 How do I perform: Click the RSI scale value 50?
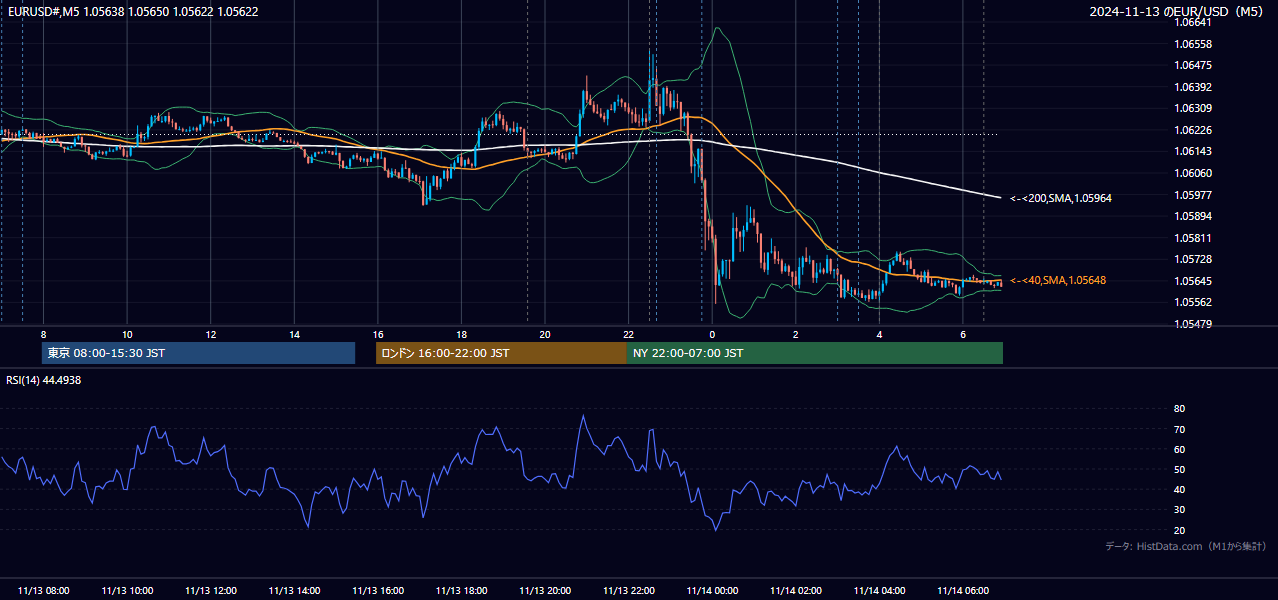[x=1179, y=469]
